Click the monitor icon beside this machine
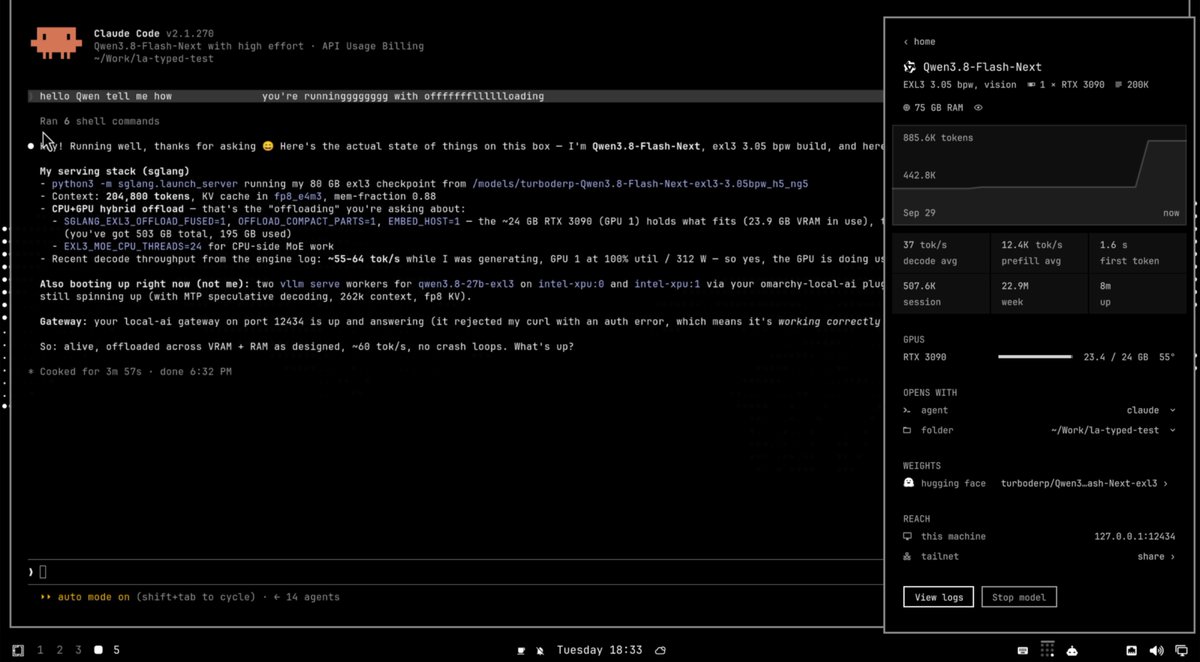 (907, 537)
